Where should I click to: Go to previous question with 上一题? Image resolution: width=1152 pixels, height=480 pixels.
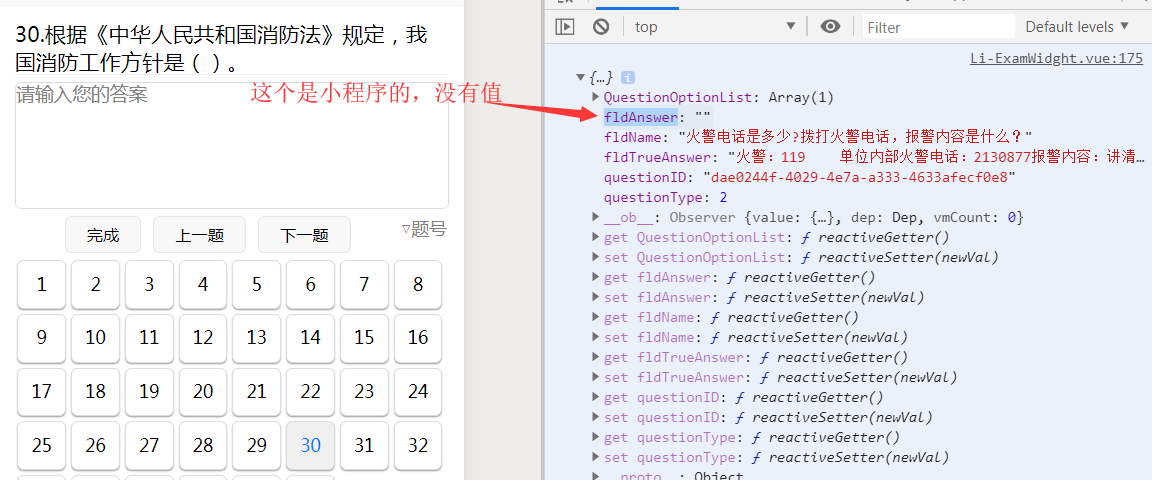click(199, 236)
